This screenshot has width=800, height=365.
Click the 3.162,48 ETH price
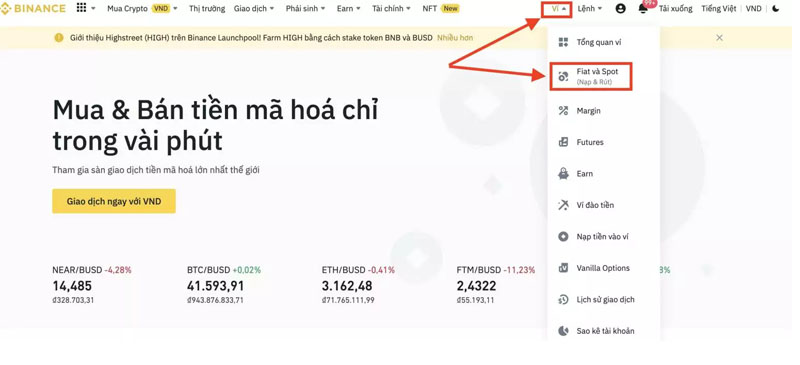pyautogui.click(x=347, y=286)
